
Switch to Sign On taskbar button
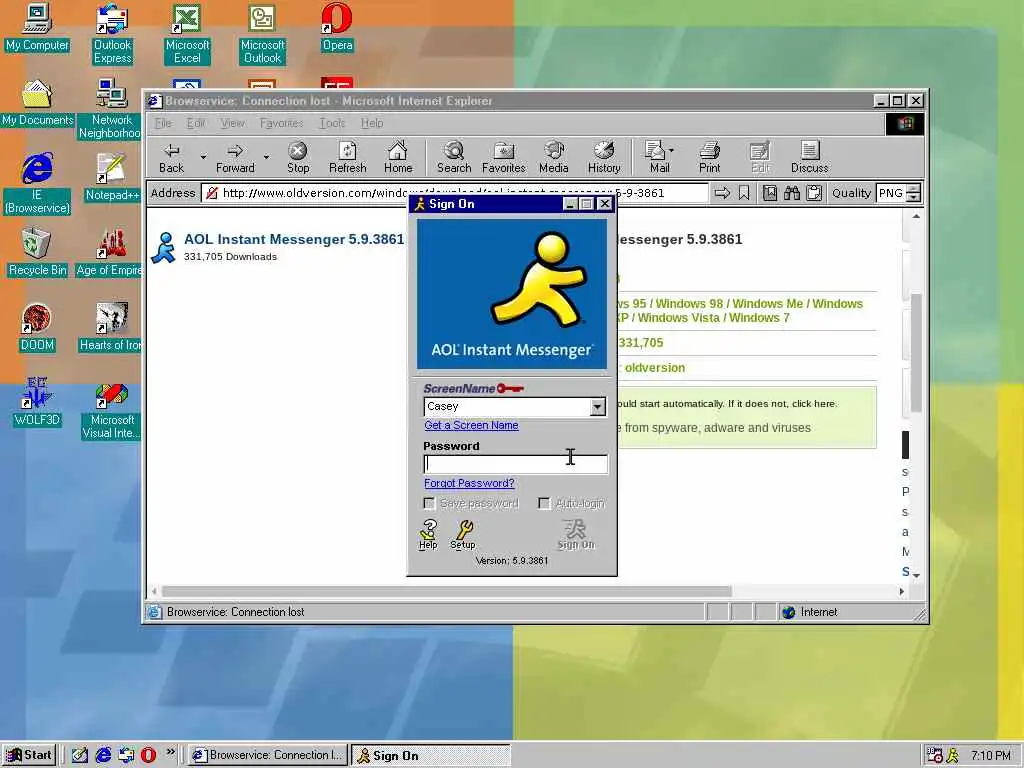pyautogui.click(x=430, y=756)
